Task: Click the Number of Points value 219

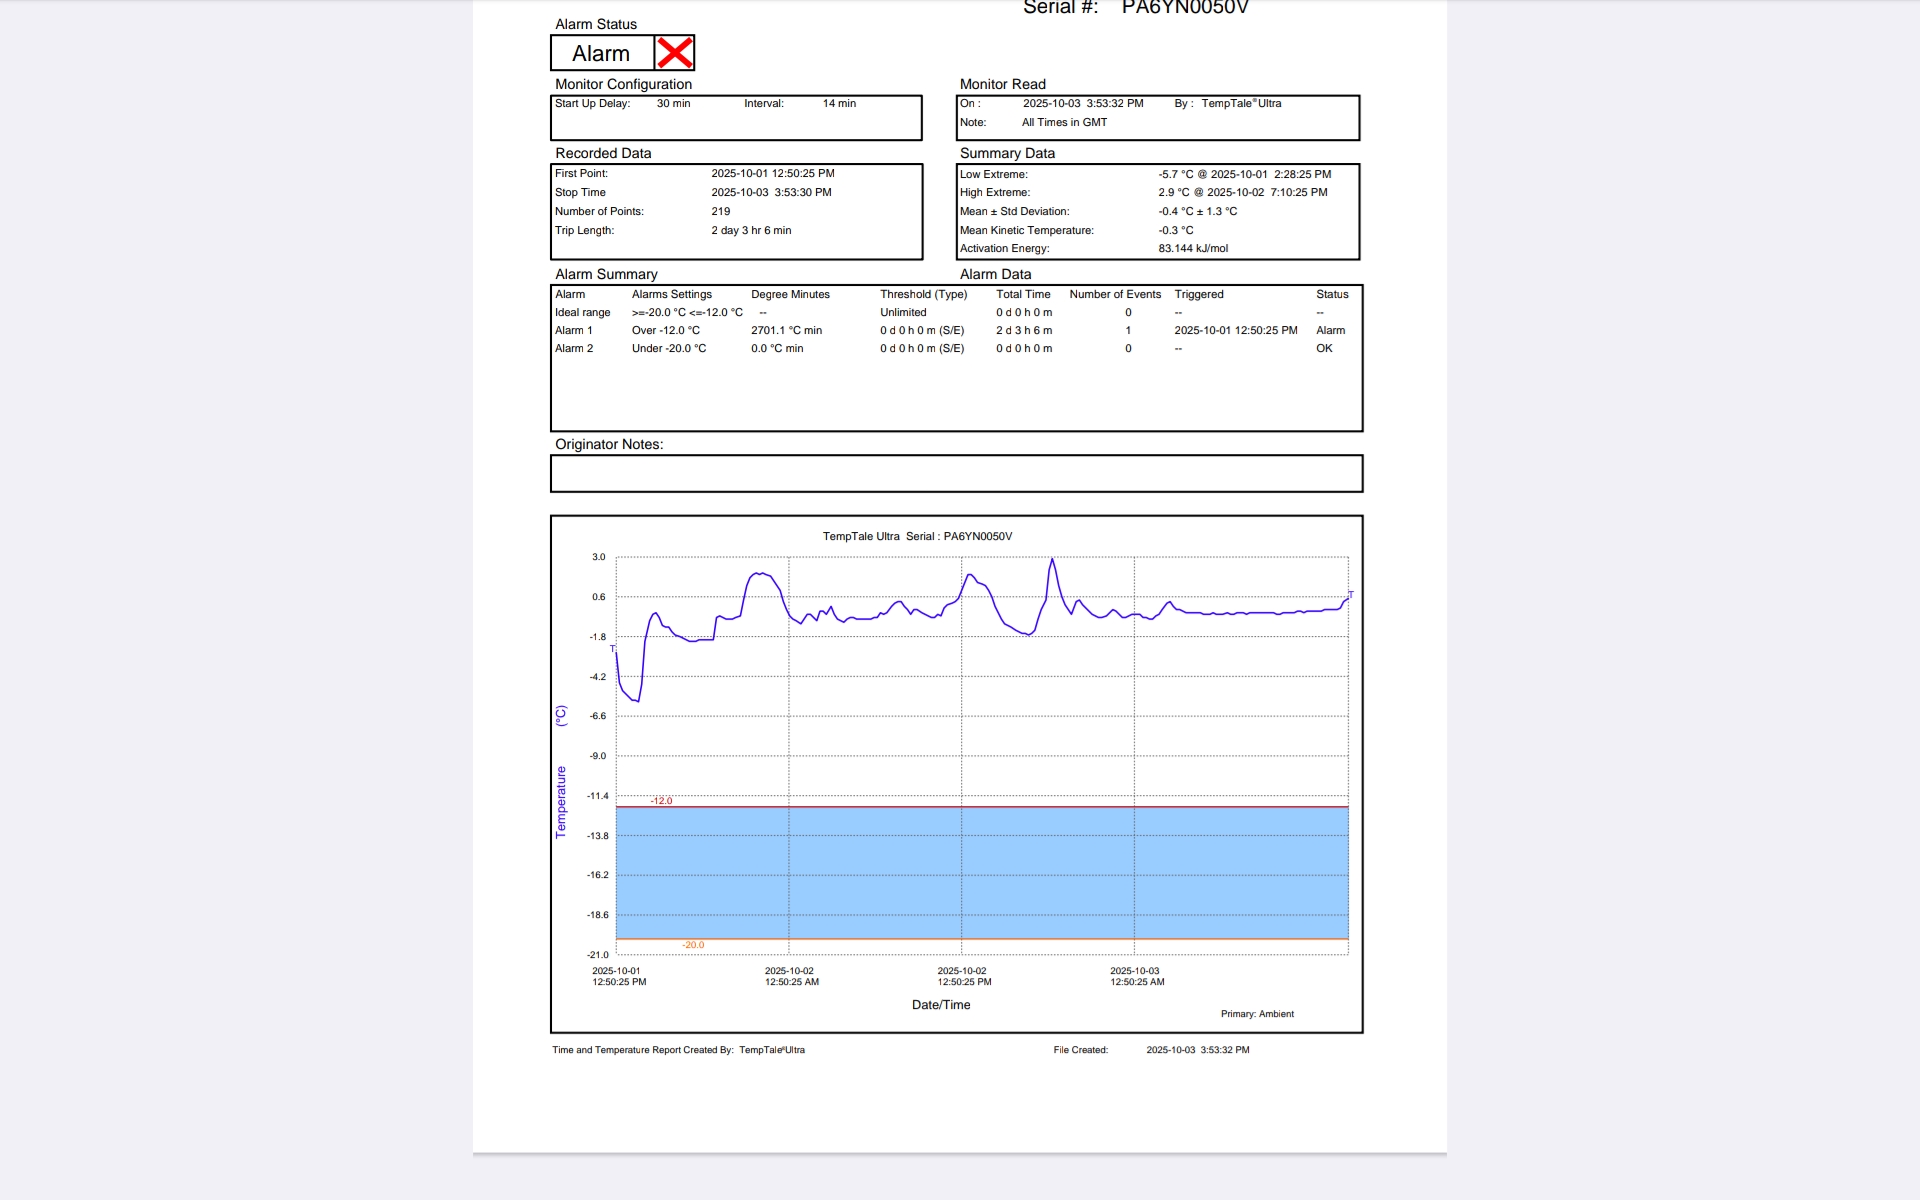Action: coord(720,211)
